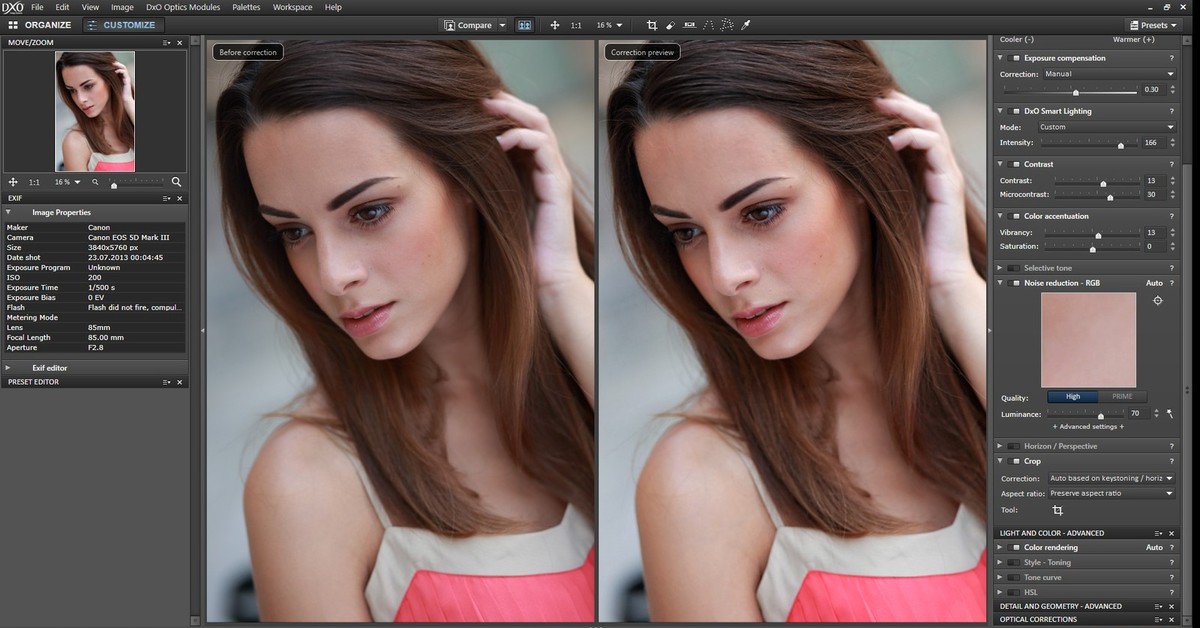The height and width of the screenshot is (628, 1200).
Task: Open the EXIF panel options menu
Action: [x=167, y=198]
